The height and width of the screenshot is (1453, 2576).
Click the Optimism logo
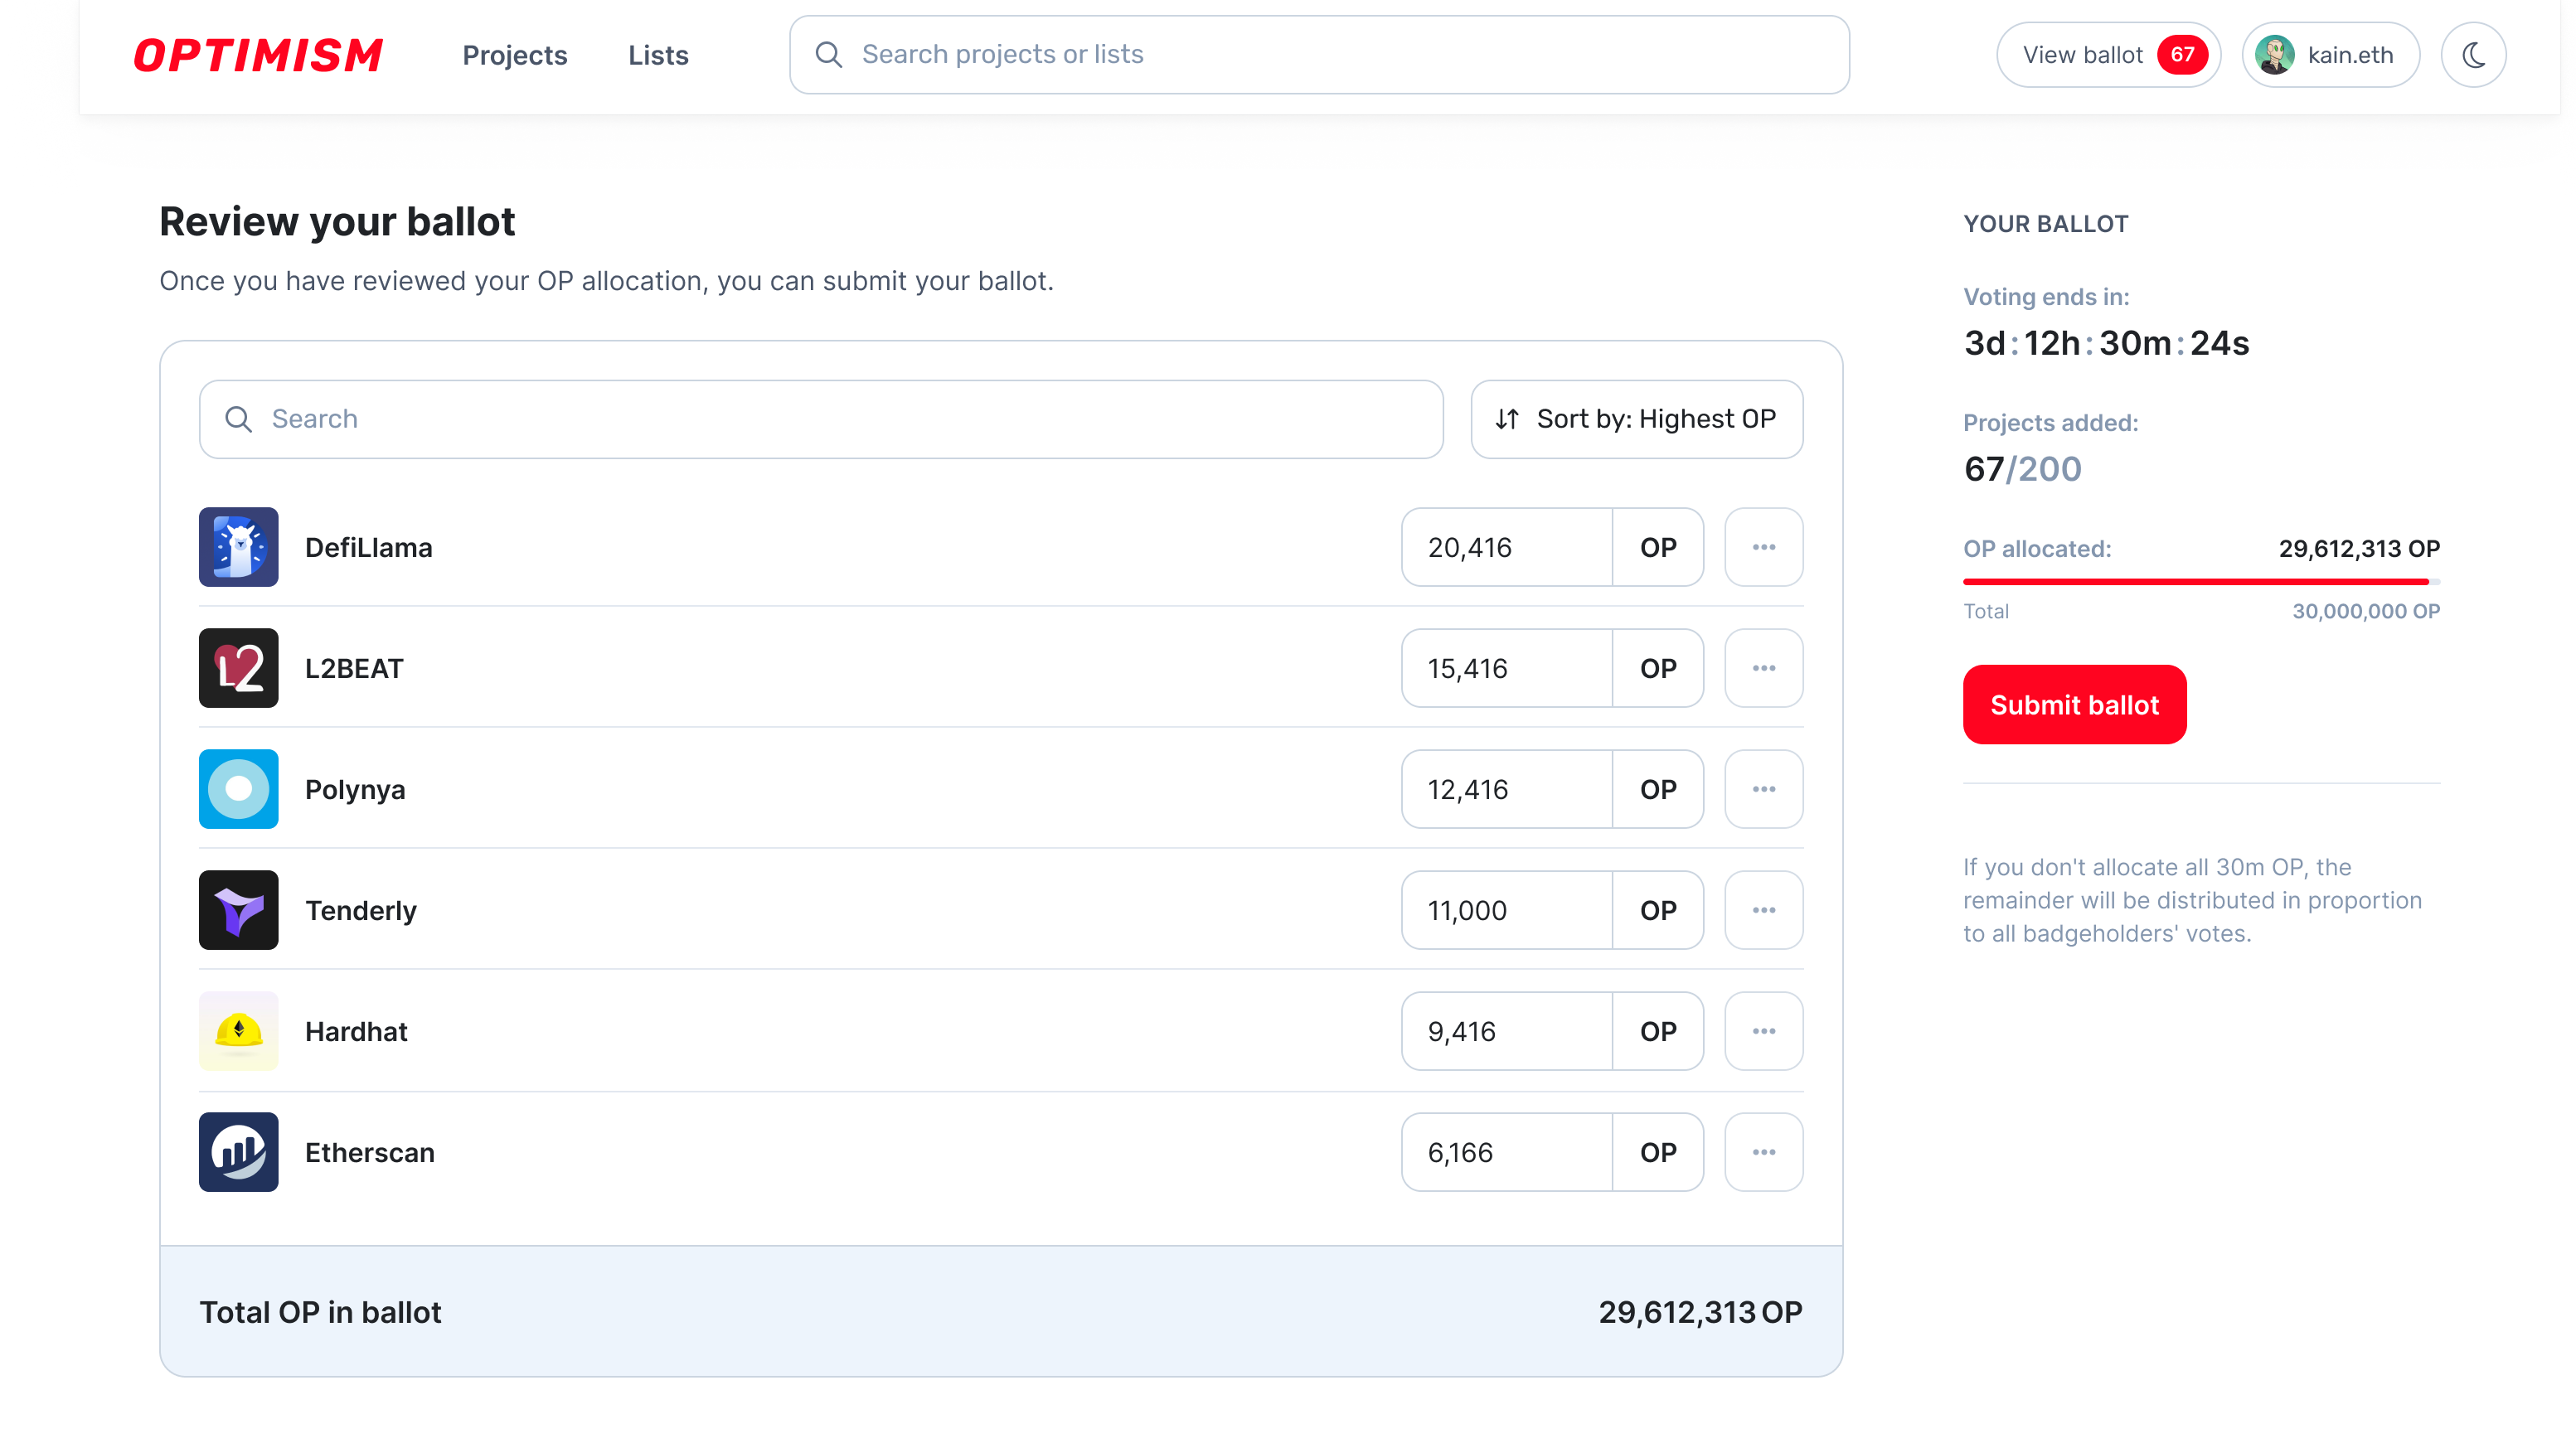tap(258, 55)
